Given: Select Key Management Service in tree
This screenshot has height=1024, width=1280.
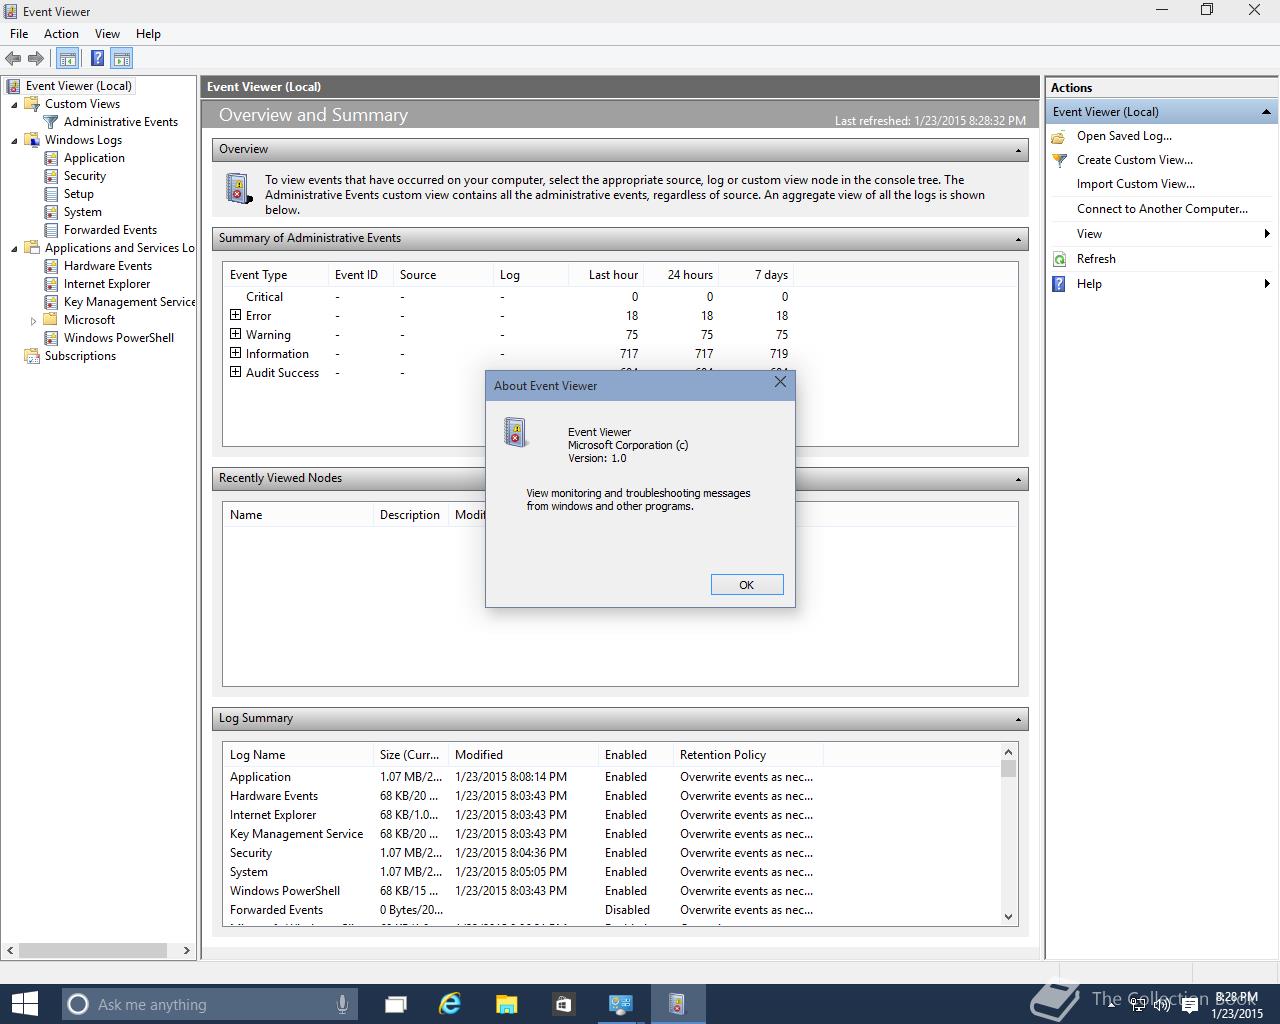Looking at the screenshot, I should click(129, 302).
